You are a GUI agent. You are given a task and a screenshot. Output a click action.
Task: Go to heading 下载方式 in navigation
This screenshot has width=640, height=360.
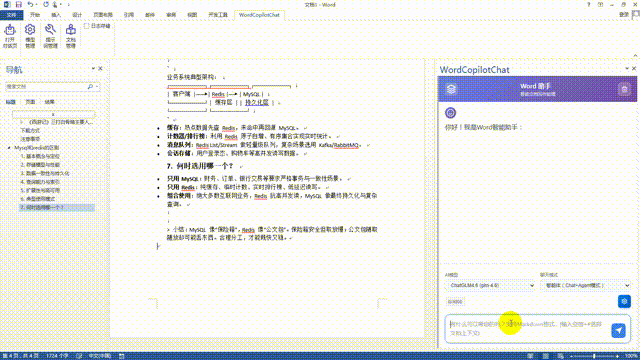coord(30,130)
